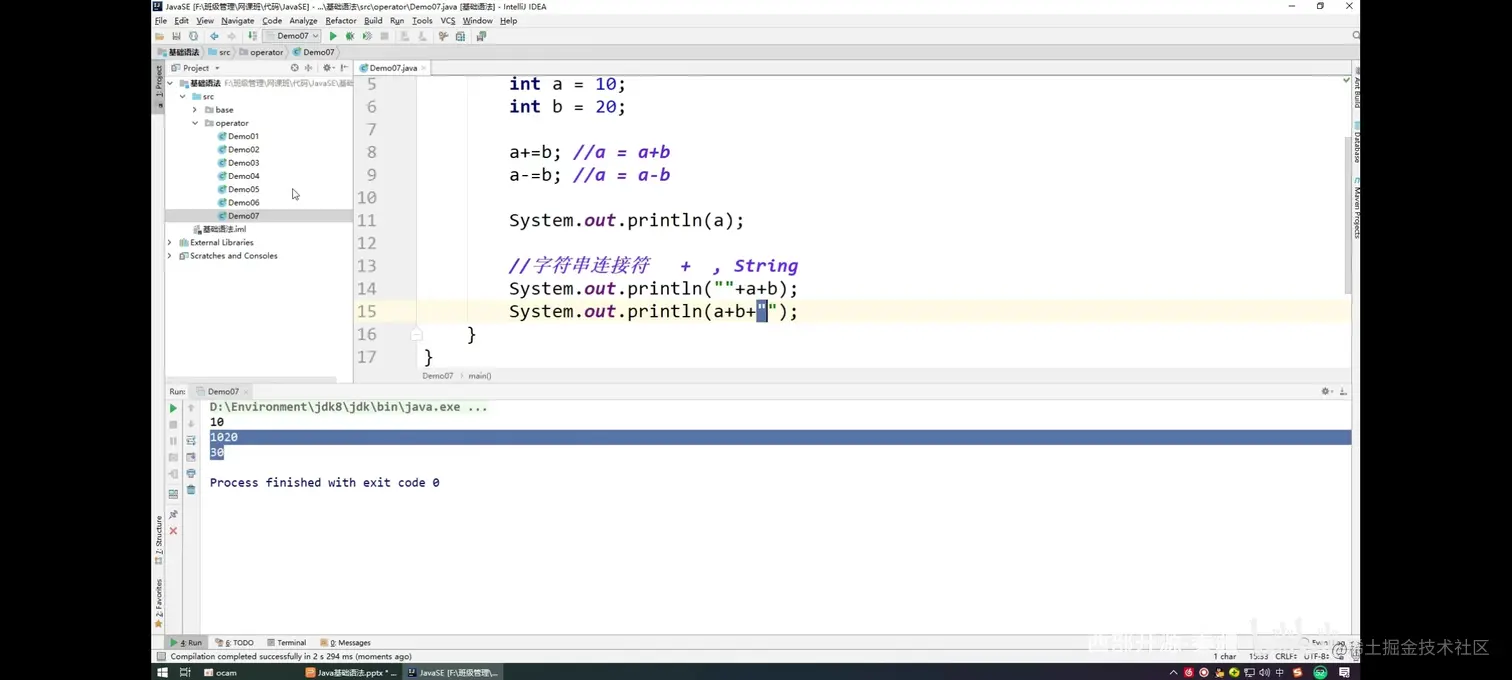Jump to the main() breadcrumb link
Viewport: 1512px width, 680px height.
tap(479, 376)
